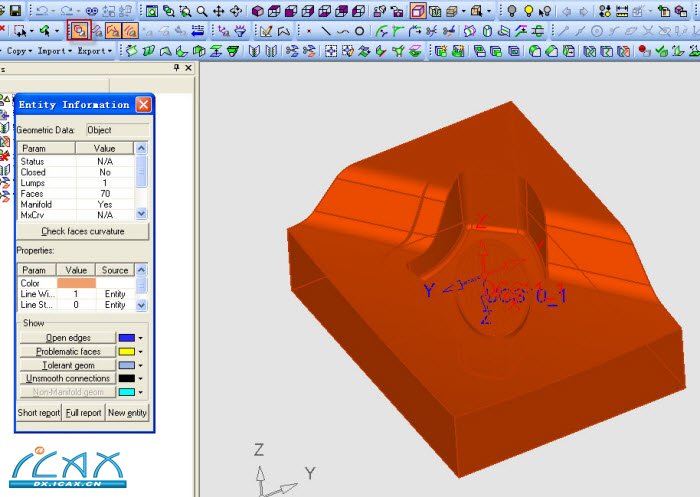This screenshot has height=497, width=700.
Task: Click the Save floppy disk icon
Action: [15, 10]
